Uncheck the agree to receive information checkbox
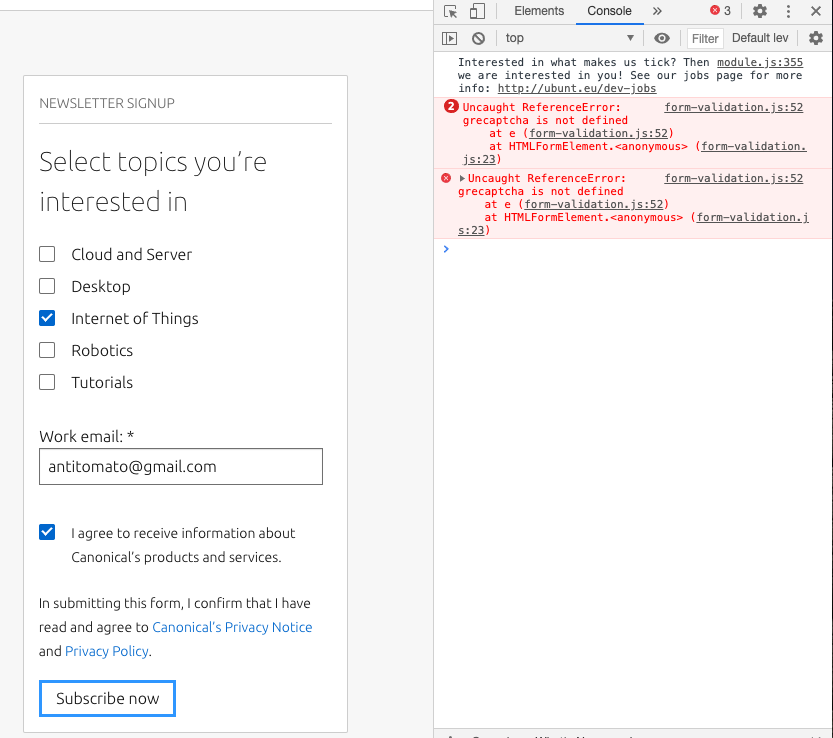This screenshot has width=833, height=738. [x=47, y=532]
